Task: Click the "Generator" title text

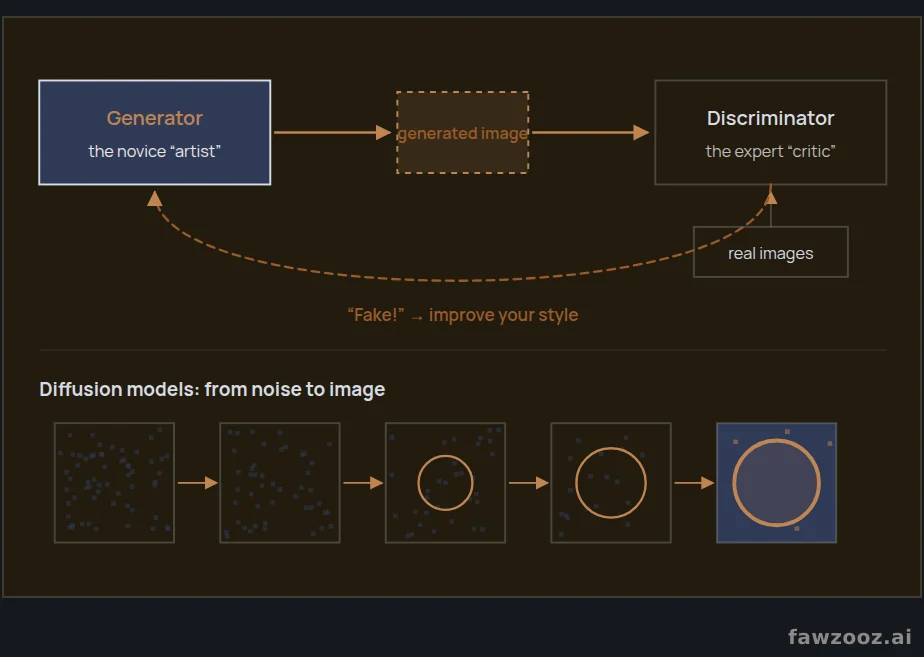Action: 154,118
